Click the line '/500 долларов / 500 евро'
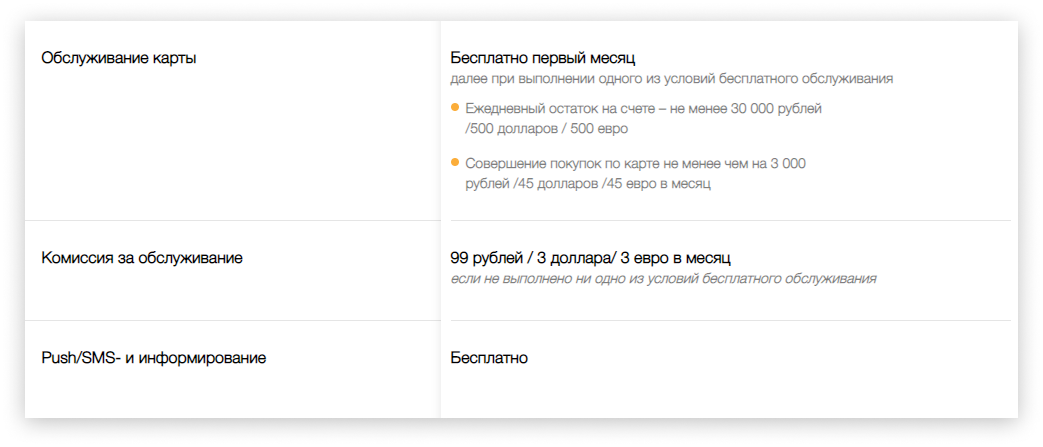 pos(546,130)
